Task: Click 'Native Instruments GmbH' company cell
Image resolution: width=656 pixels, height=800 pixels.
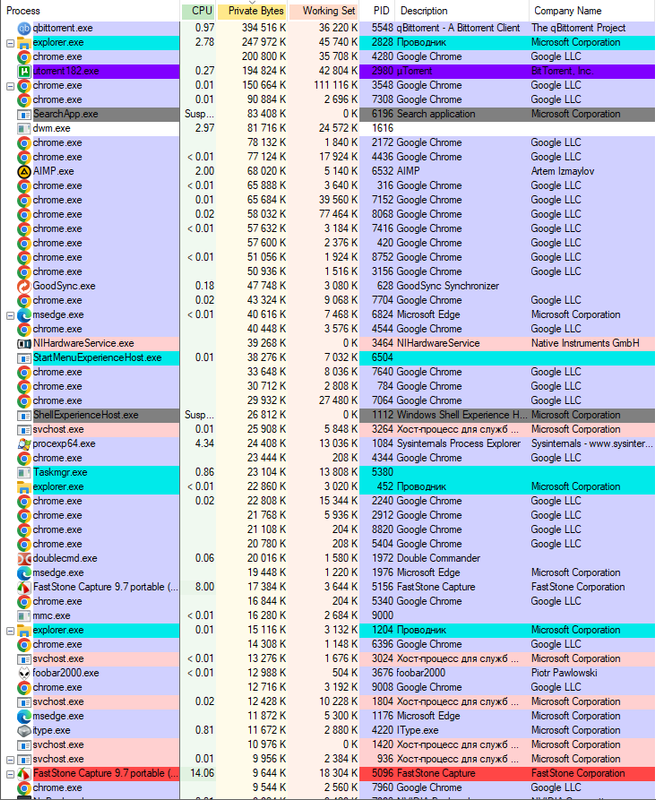Action: 585,343
